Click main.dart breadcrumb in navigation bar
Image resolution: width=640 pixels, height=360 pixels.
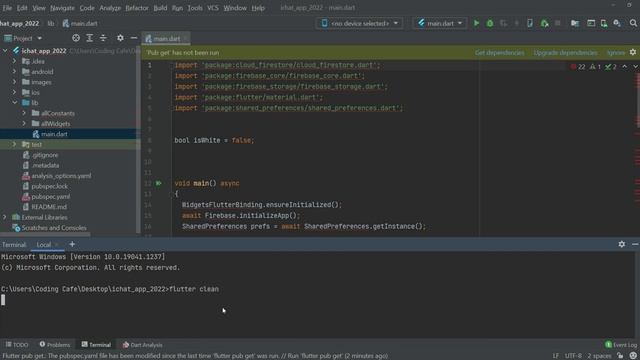[80, 24]
